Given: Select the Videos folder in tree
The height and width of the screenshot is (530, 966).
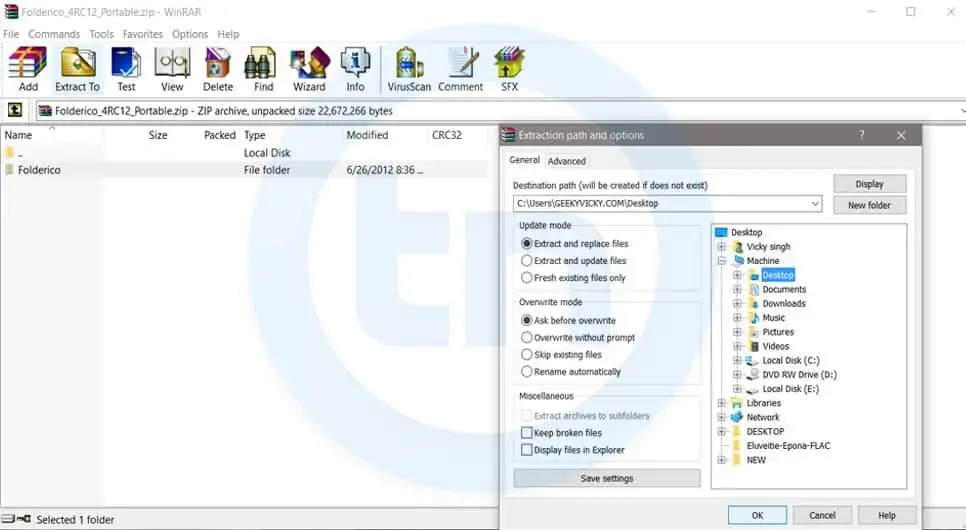Looking at the screenshot, I should (776, 346).
